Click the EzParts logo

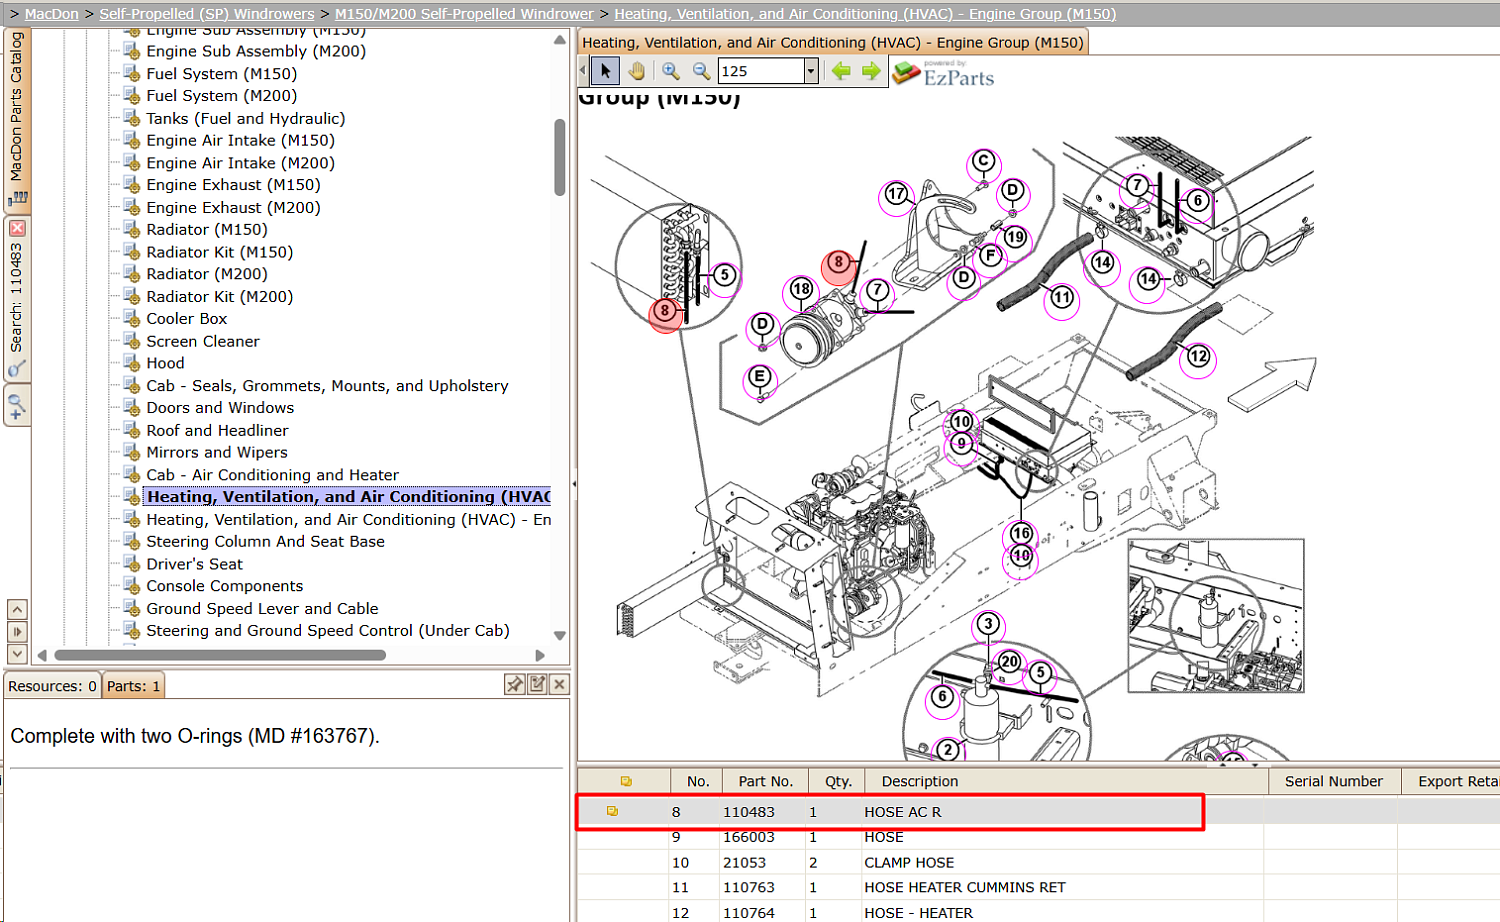tap(943, 73)
